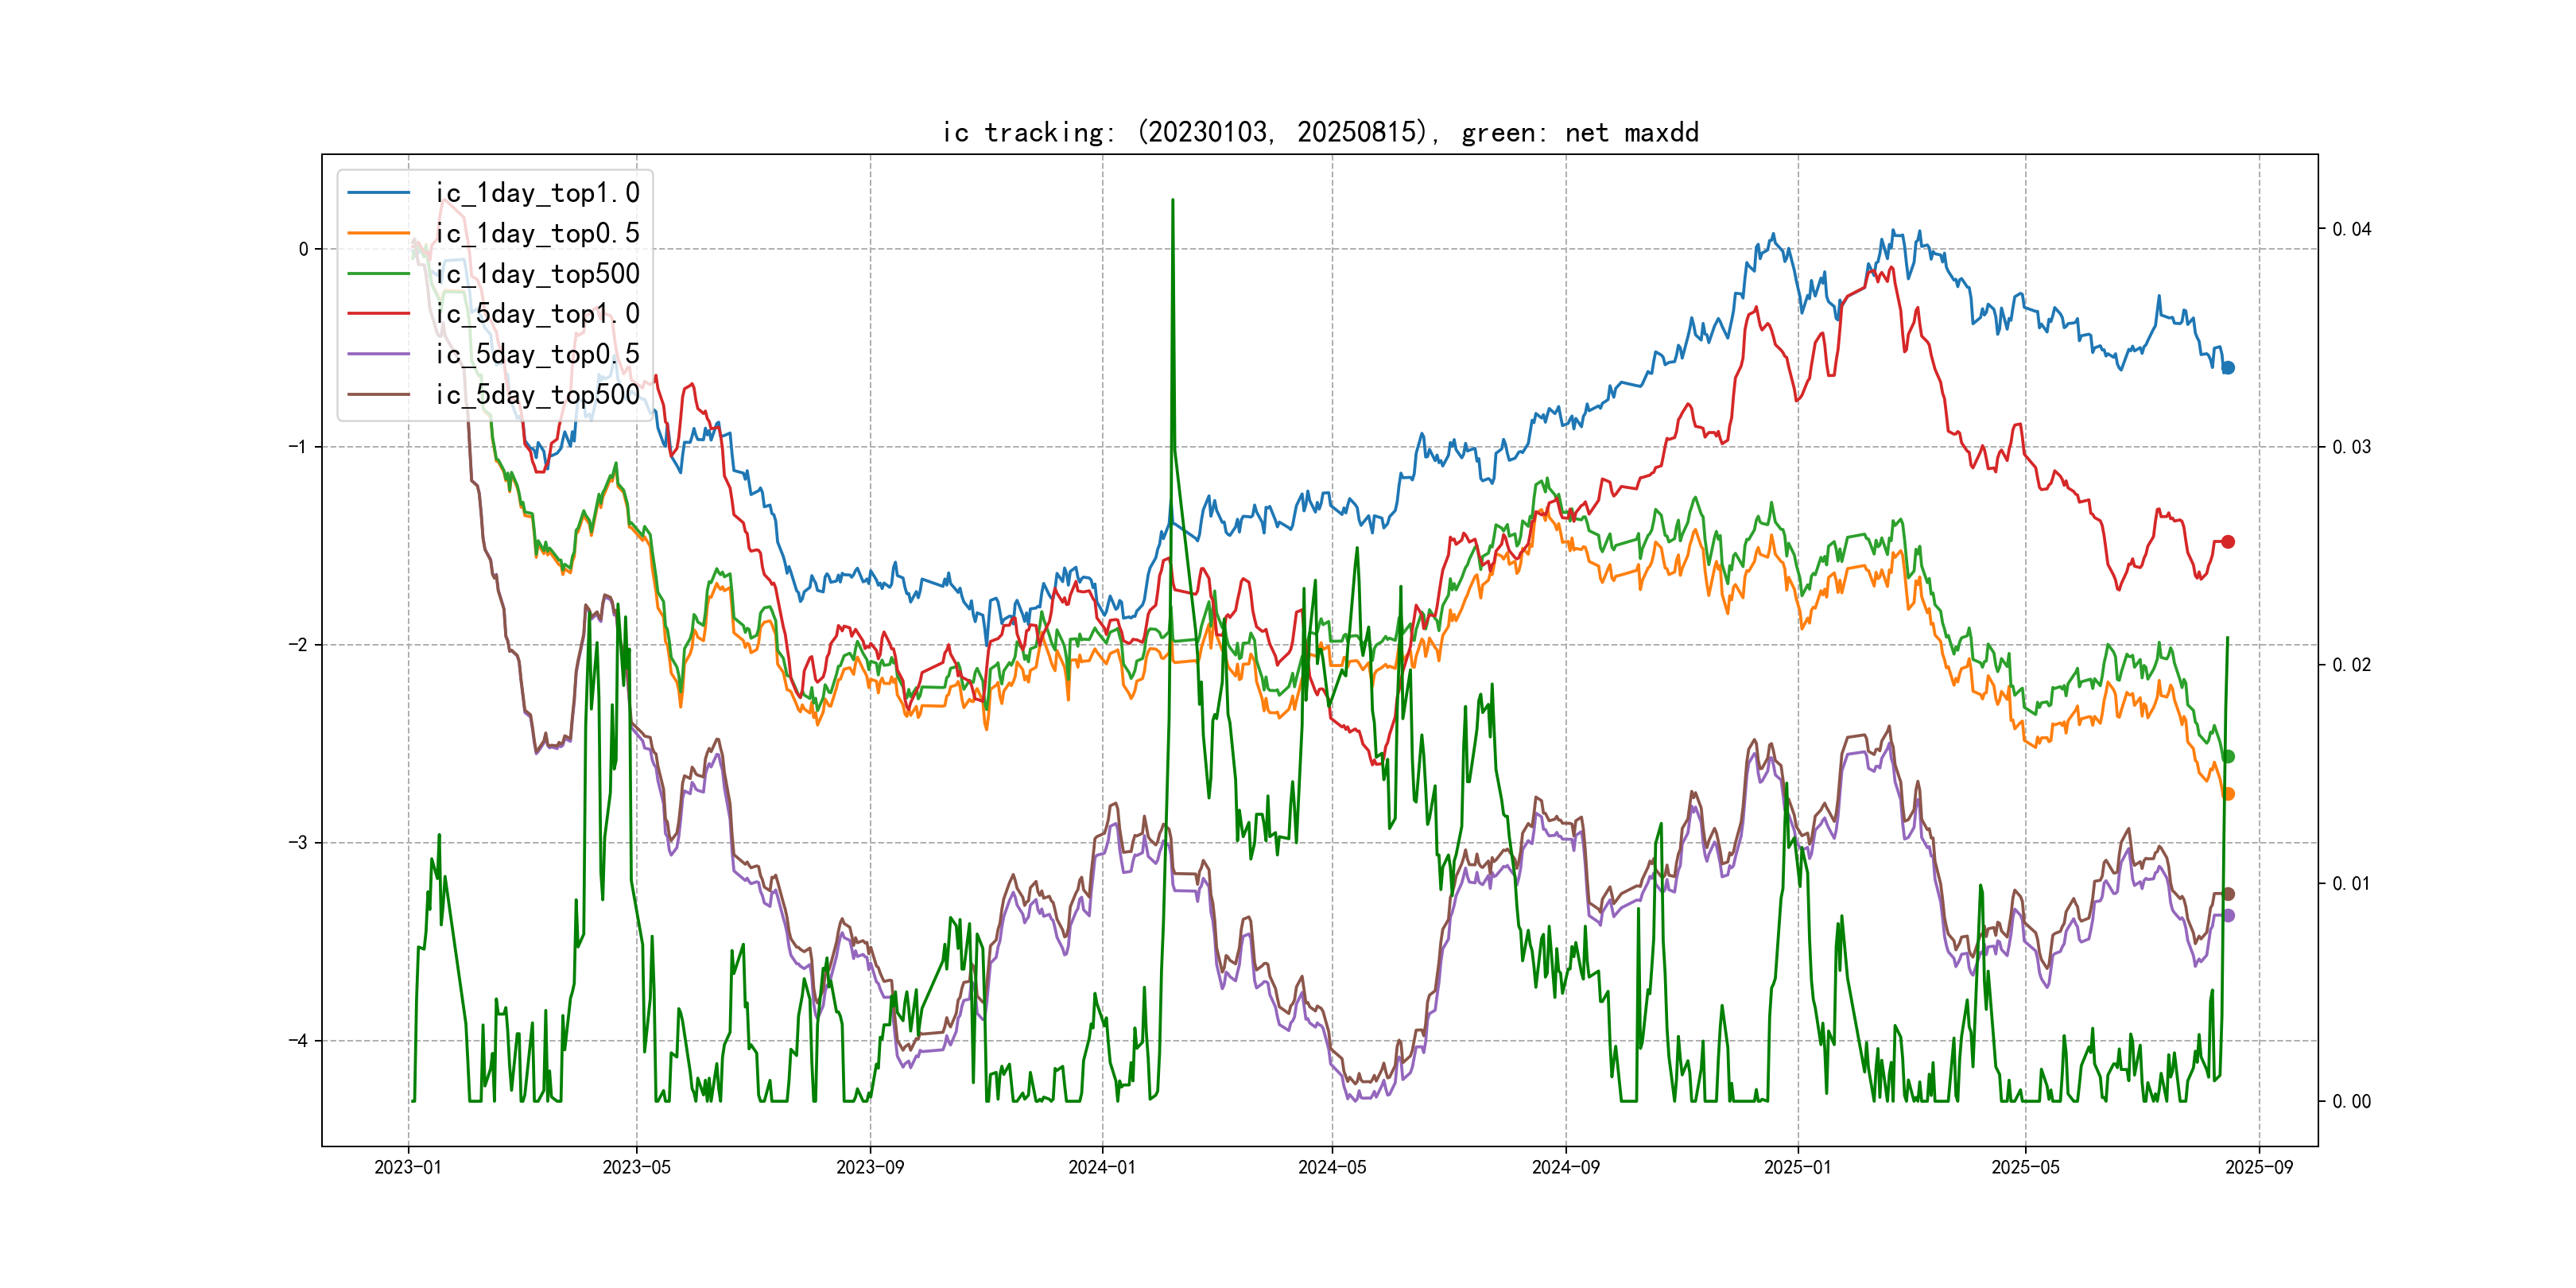Click the ic_5day_top500 legend label
The image size is (2576, 1288).
[x=537, y=395]
